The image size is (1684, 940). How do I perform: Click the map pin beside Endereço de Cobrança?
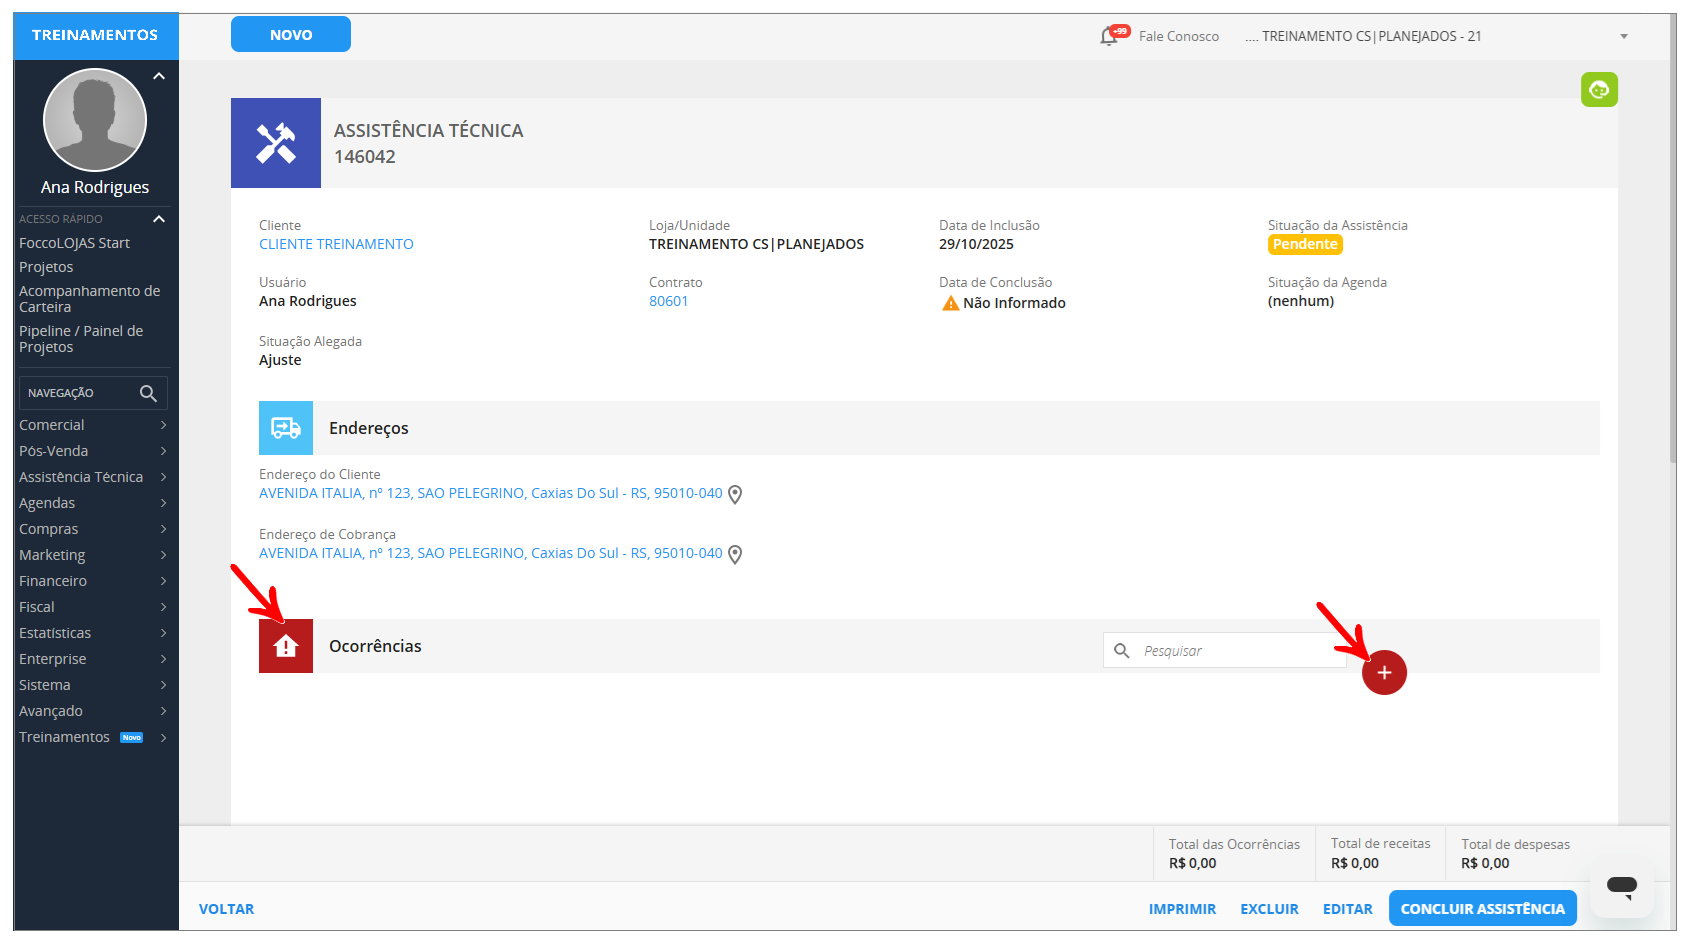(735, 554)
